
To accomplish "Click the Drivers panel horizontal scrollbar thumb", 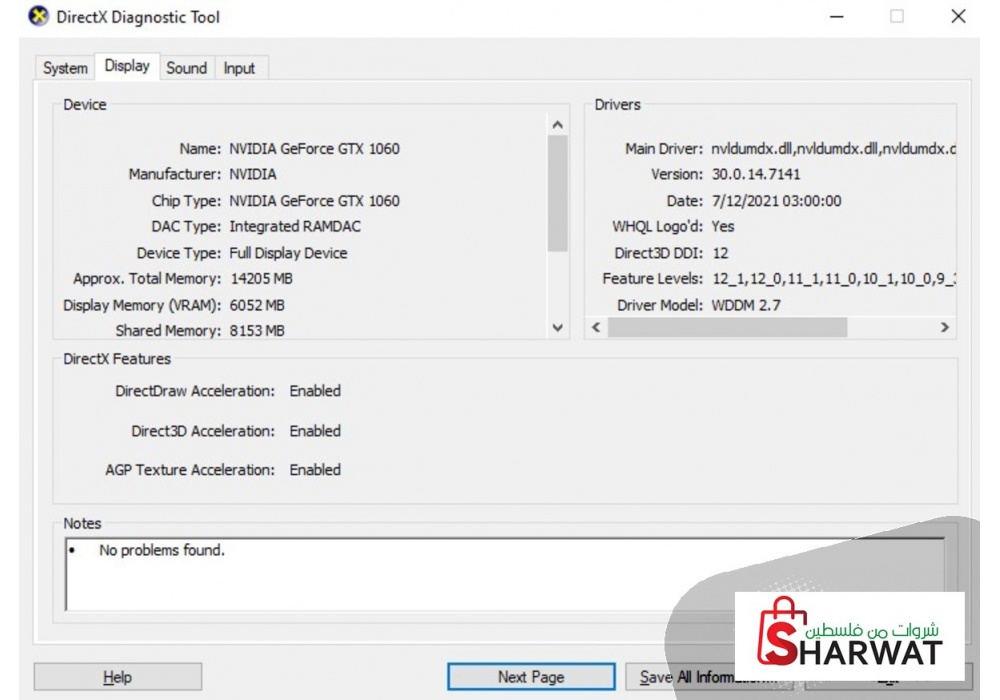I will [x=727, y=327].
